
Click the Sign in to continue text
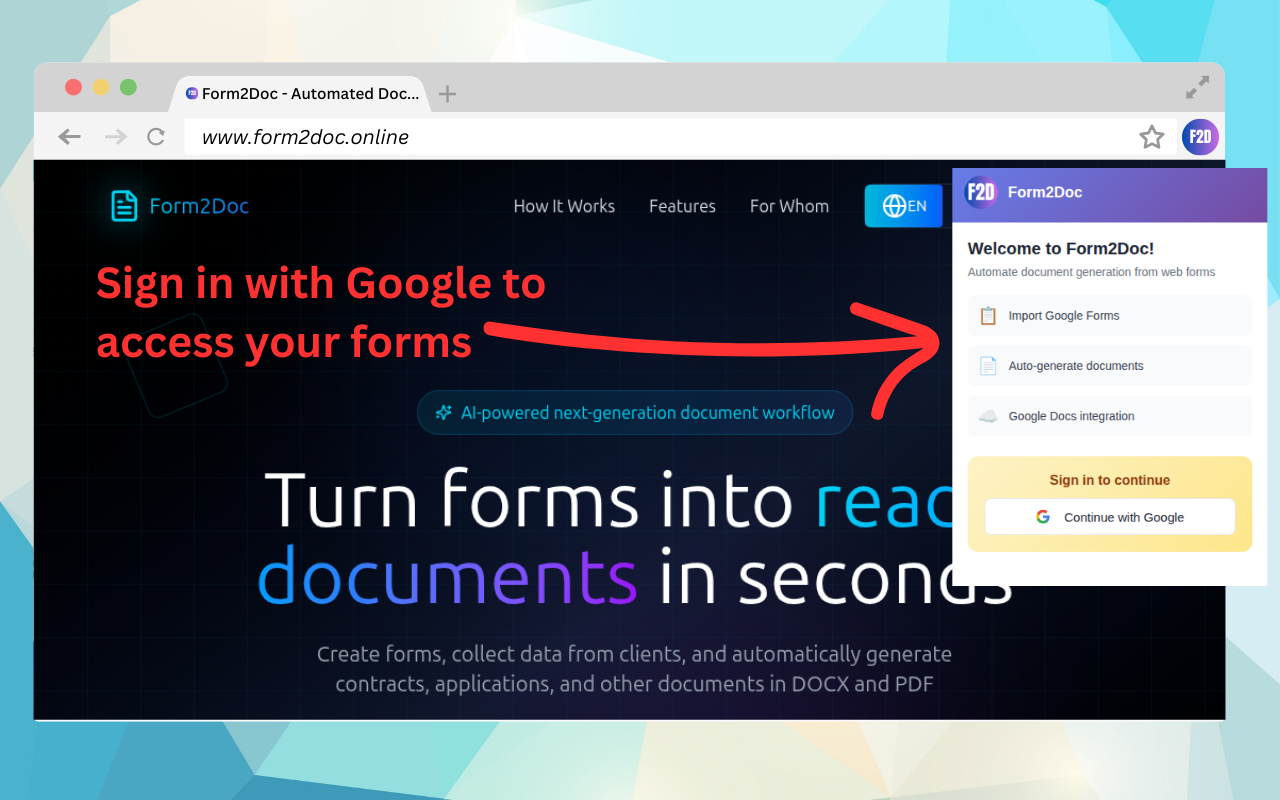pos(1110,480)
